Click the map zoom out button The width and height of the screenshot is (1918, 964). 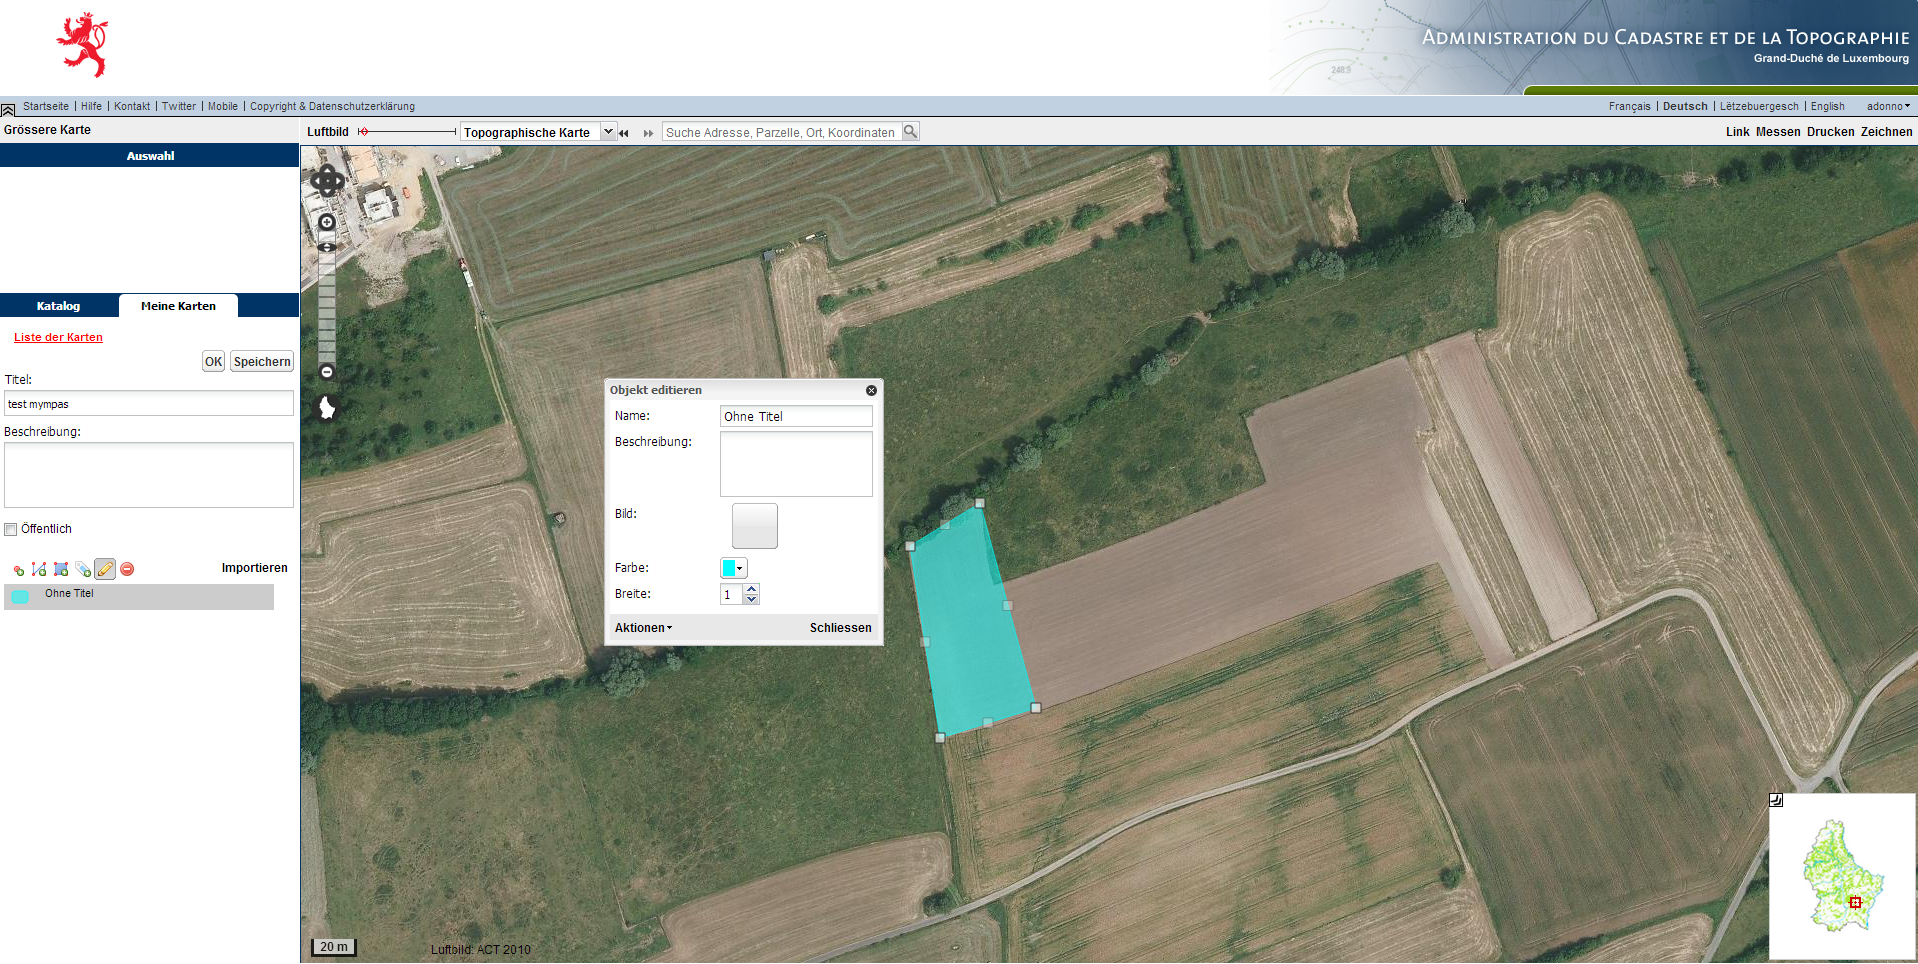click(327, 372)
